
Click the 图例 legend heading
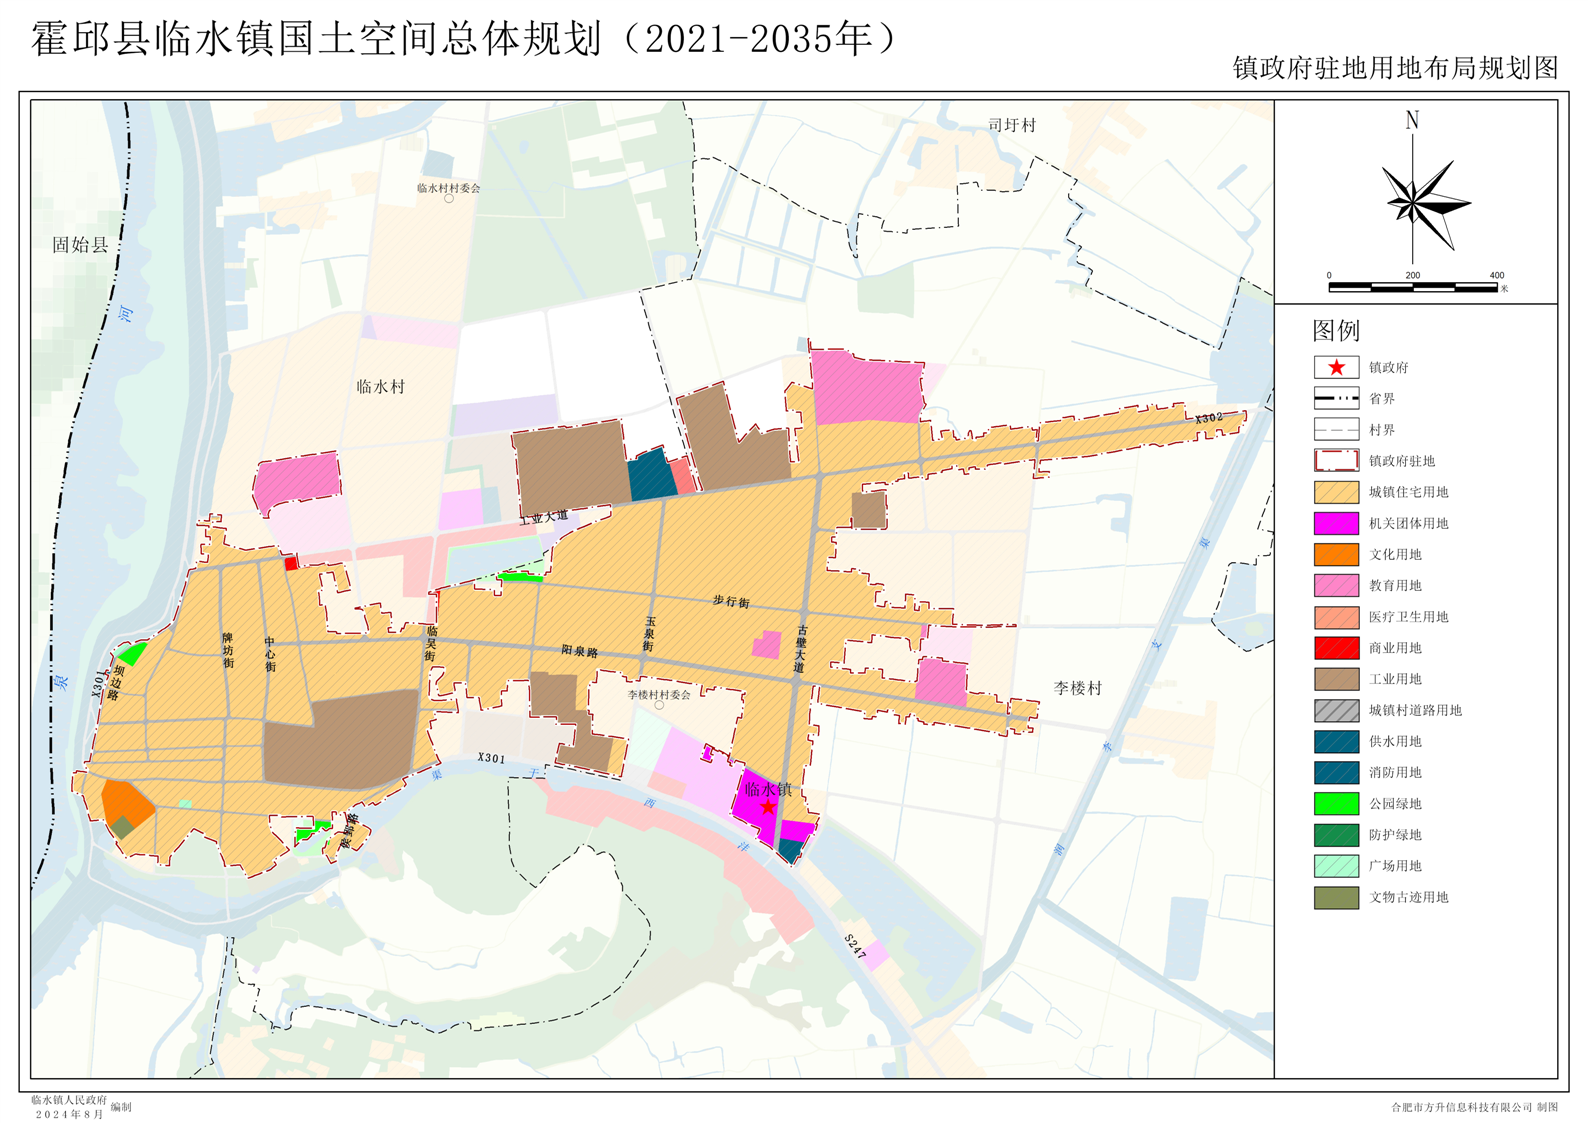(x=1336, y=331)
